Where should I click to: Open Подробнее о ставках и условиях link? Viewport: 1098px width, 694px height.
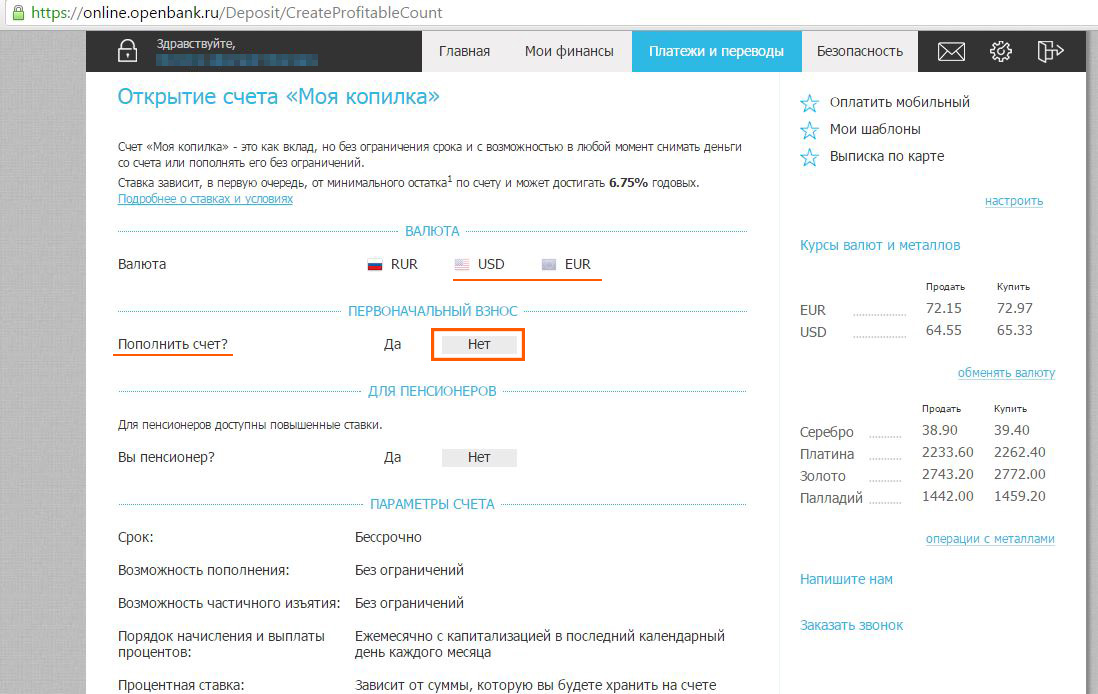tap(205, 199)
